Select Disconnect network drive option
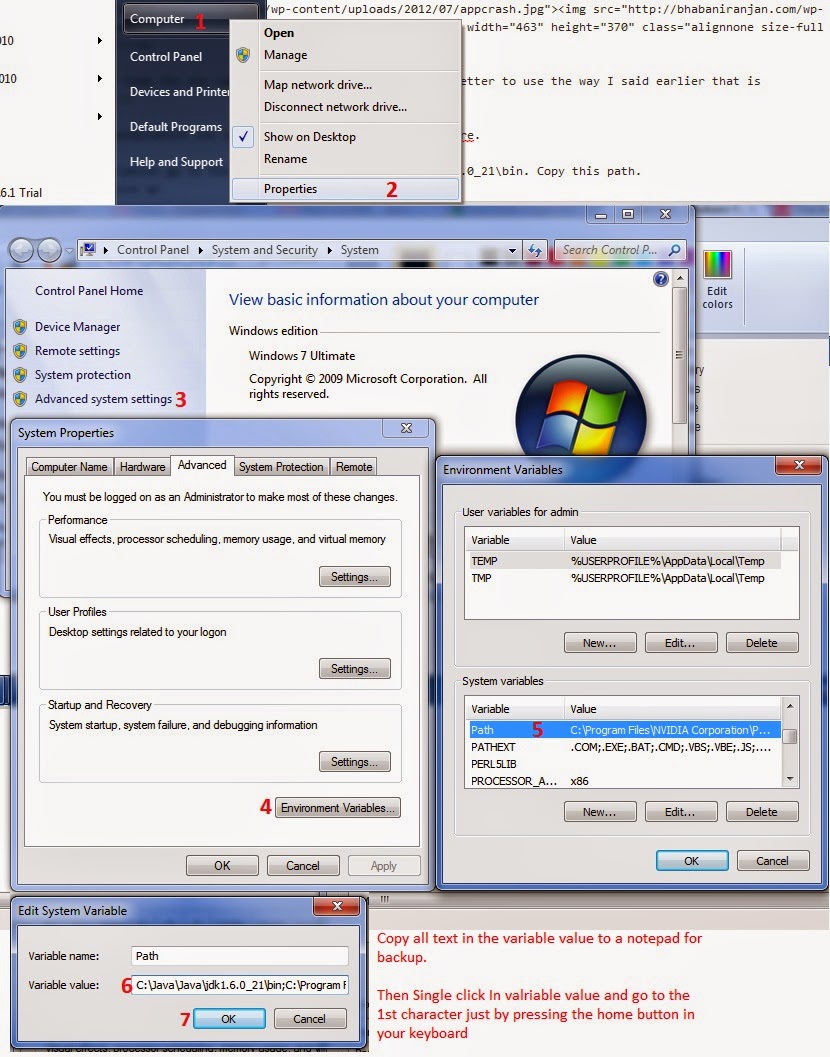Viewport: 830px width, 1057px height. pos(335,107)
